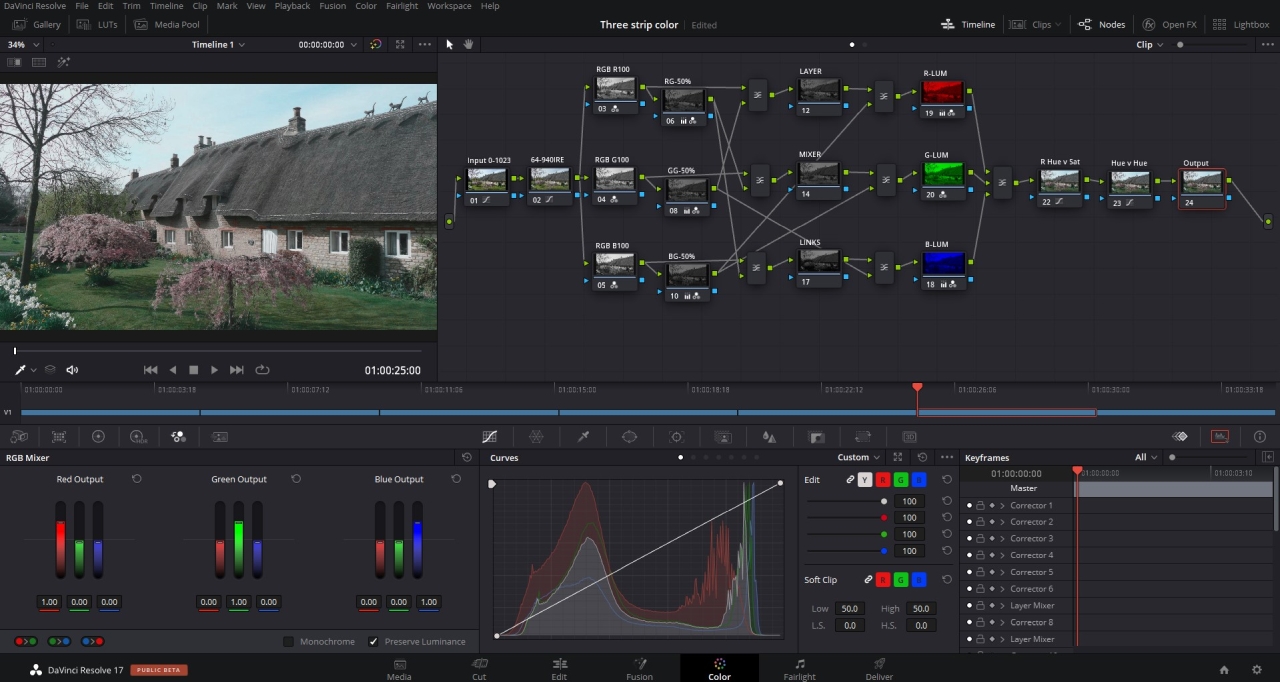Open the viewer zoom 34% dropdown
1280x682 pixels.
[22, 44]
